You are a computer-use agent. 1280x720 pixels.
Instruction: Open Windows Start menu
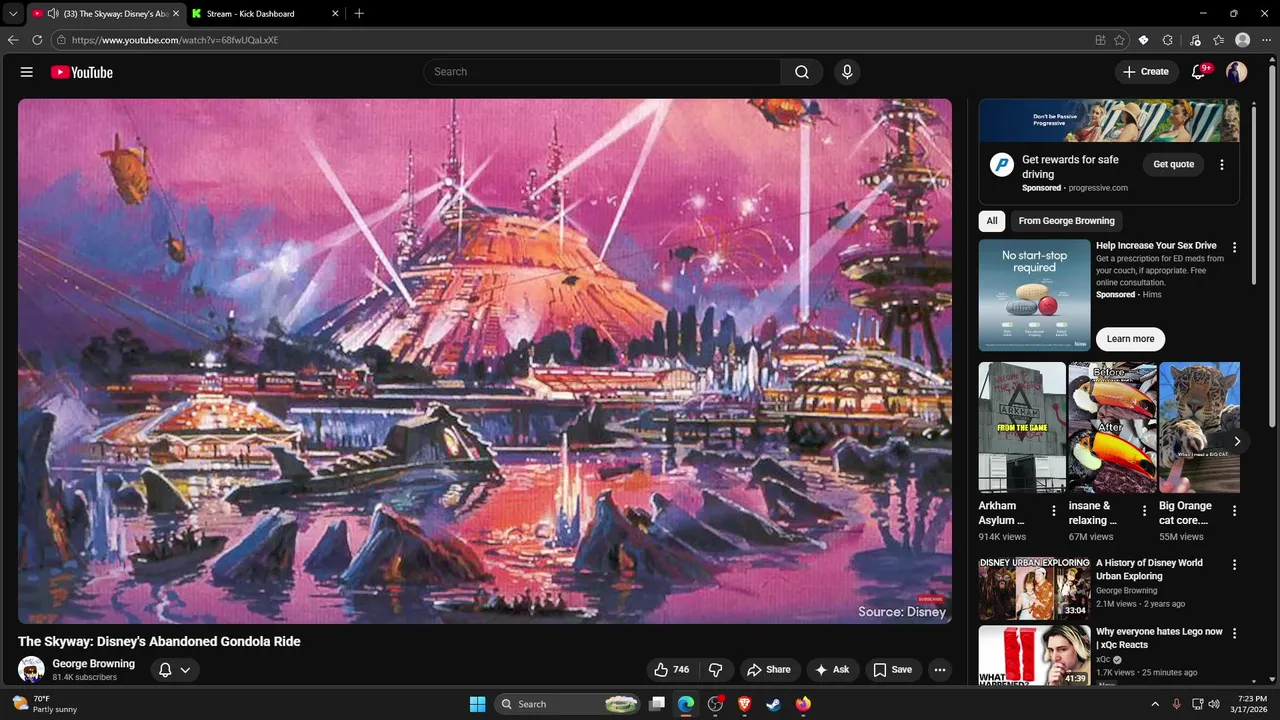pos(477,704)
